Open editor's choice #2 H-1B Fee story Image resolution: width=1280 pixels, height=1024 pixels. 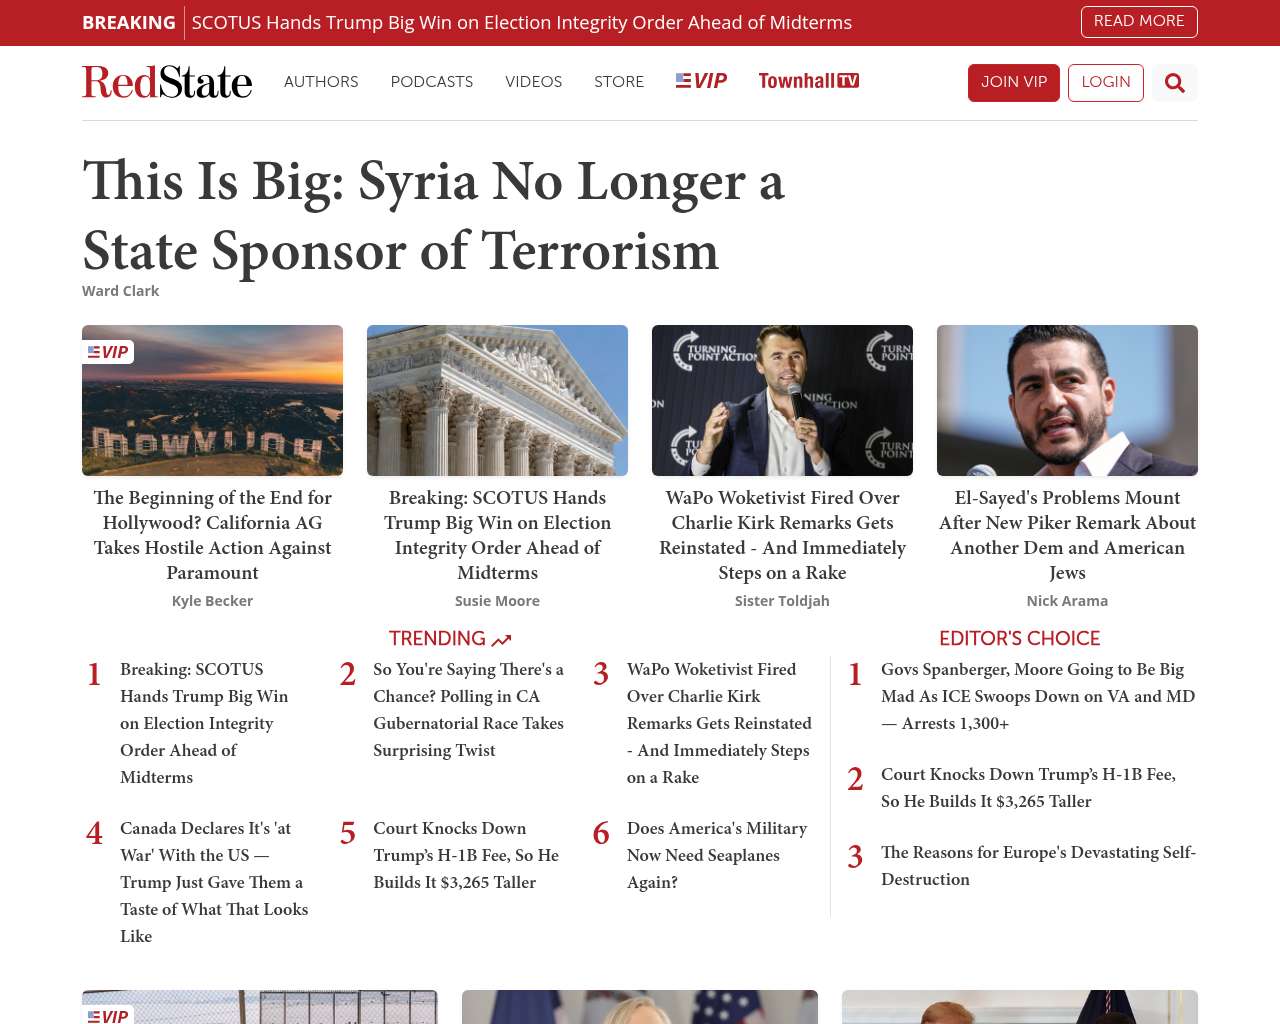tap(1028, 788)
